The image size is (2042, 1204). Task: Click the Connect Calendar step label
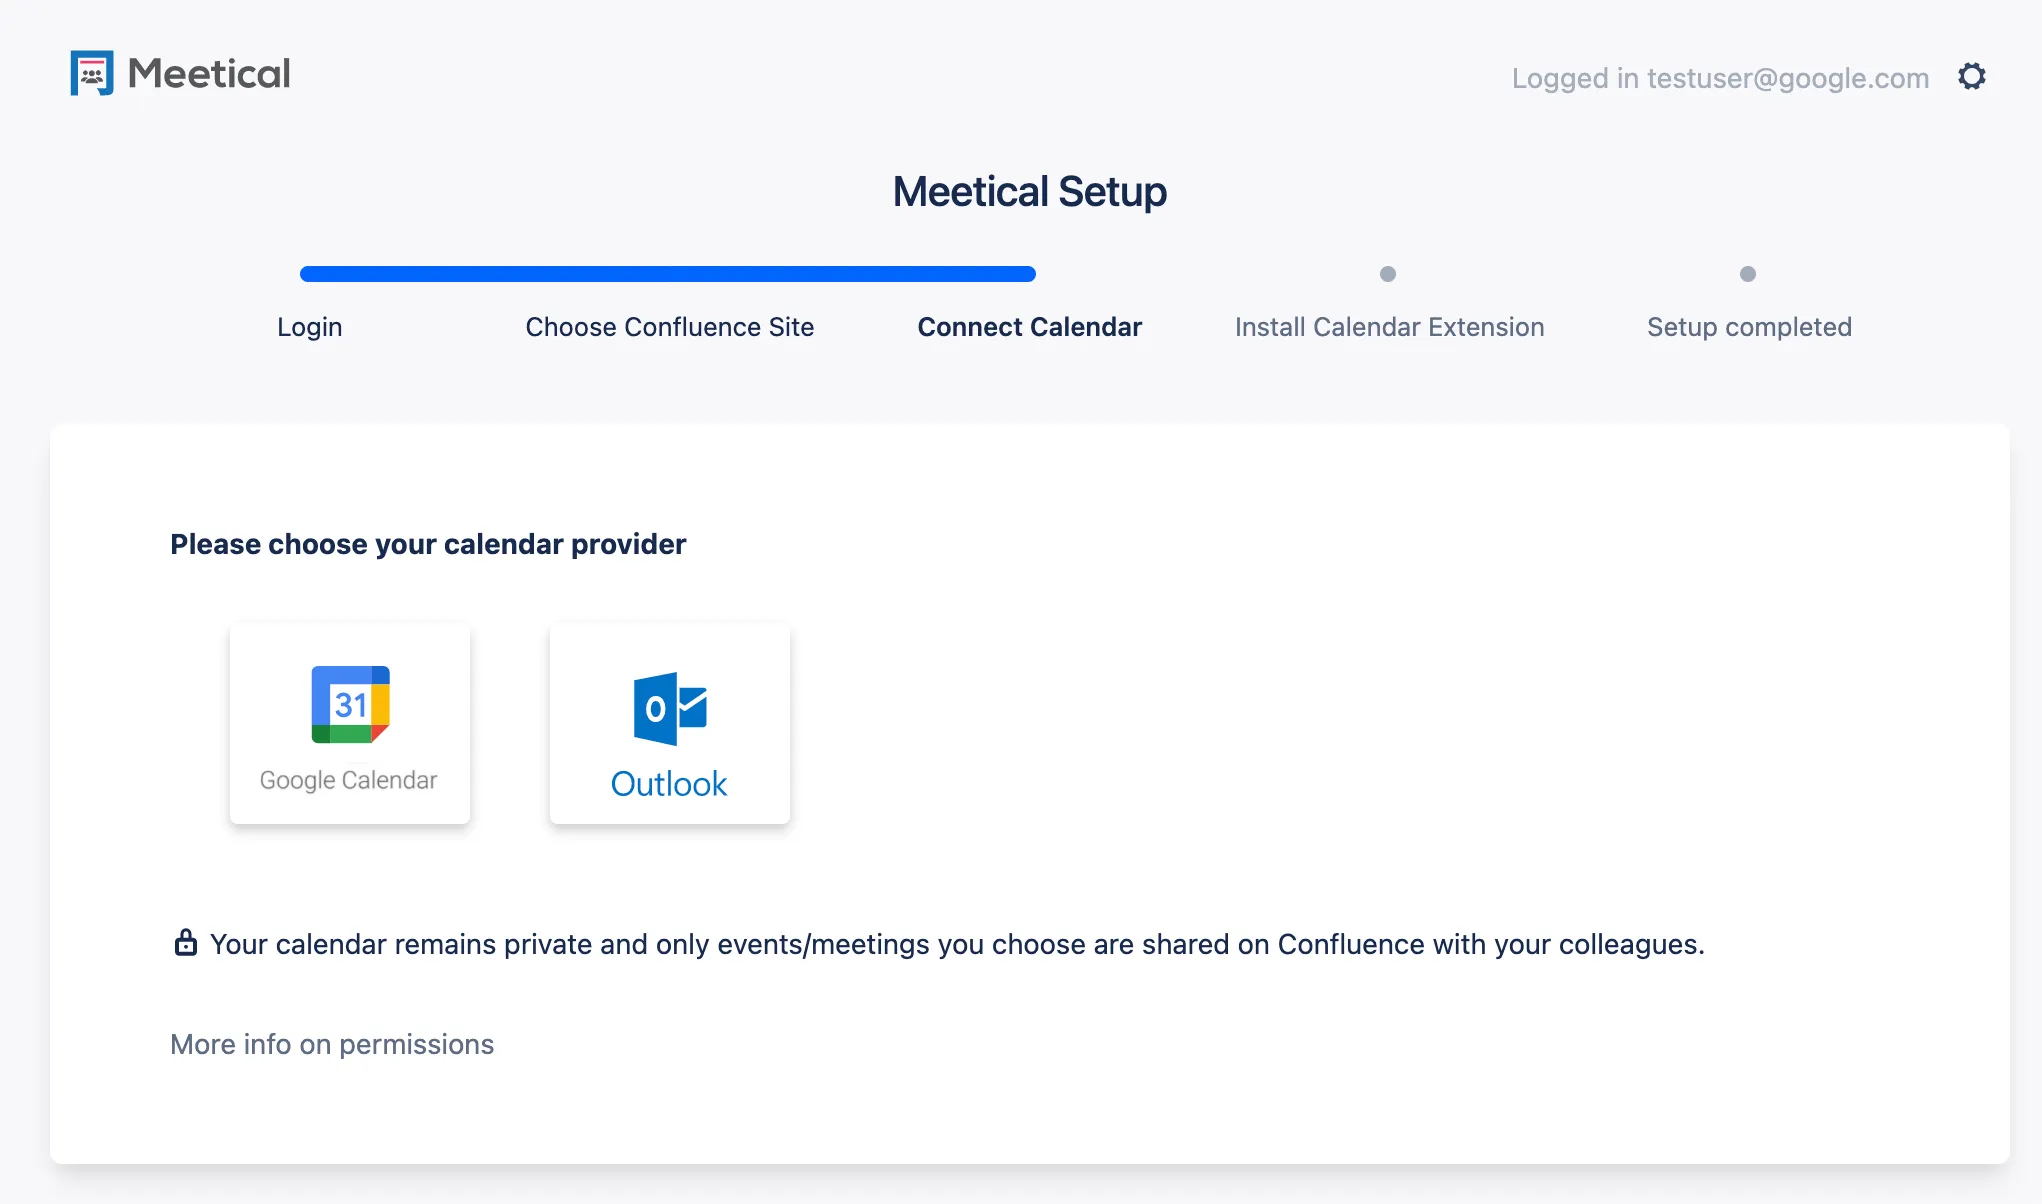click(1030, 326)
